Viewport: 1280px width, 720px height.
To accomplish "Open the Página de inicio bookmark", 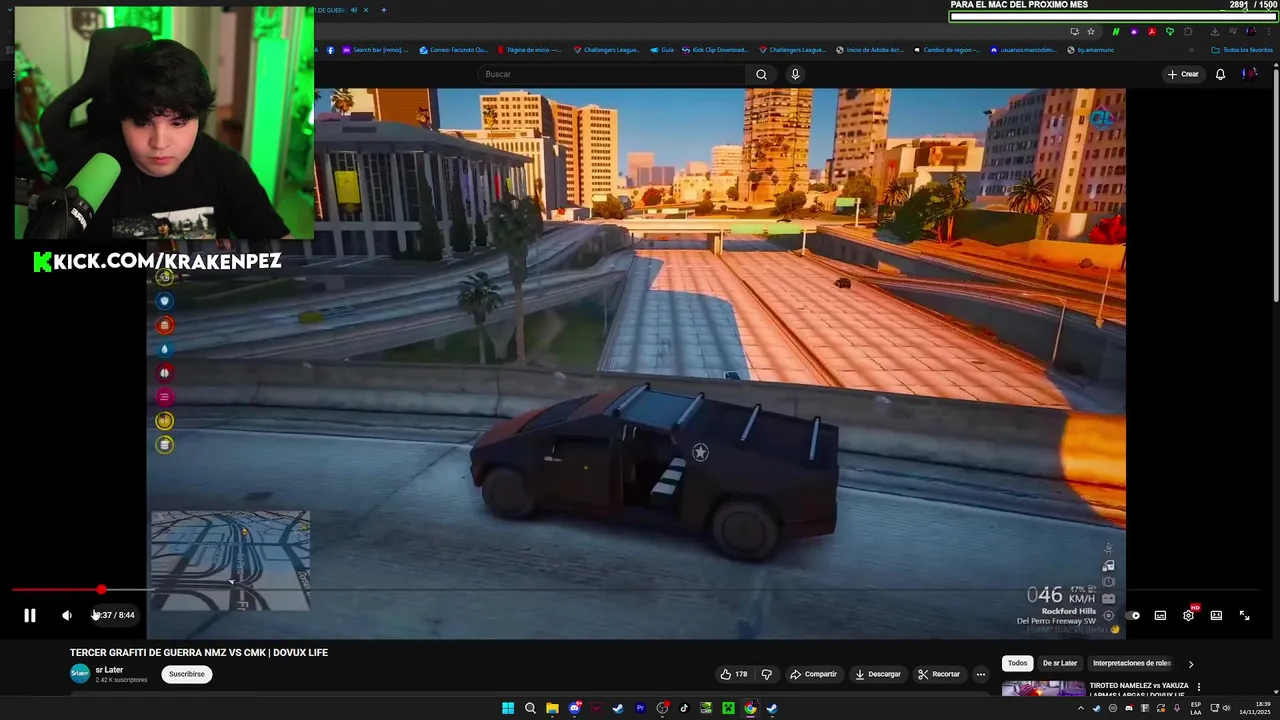I will pos(530,50).
